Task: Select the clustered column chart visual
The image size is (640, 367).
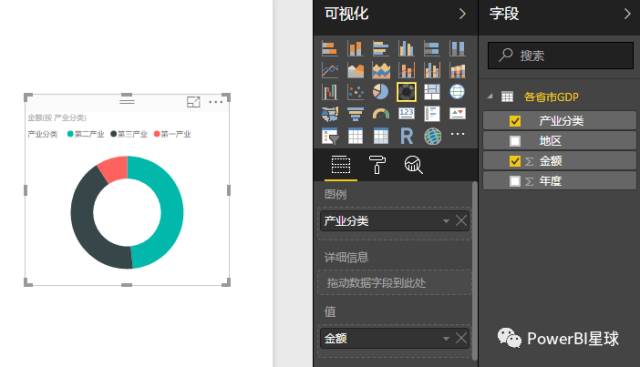Action: pos(406,49)
